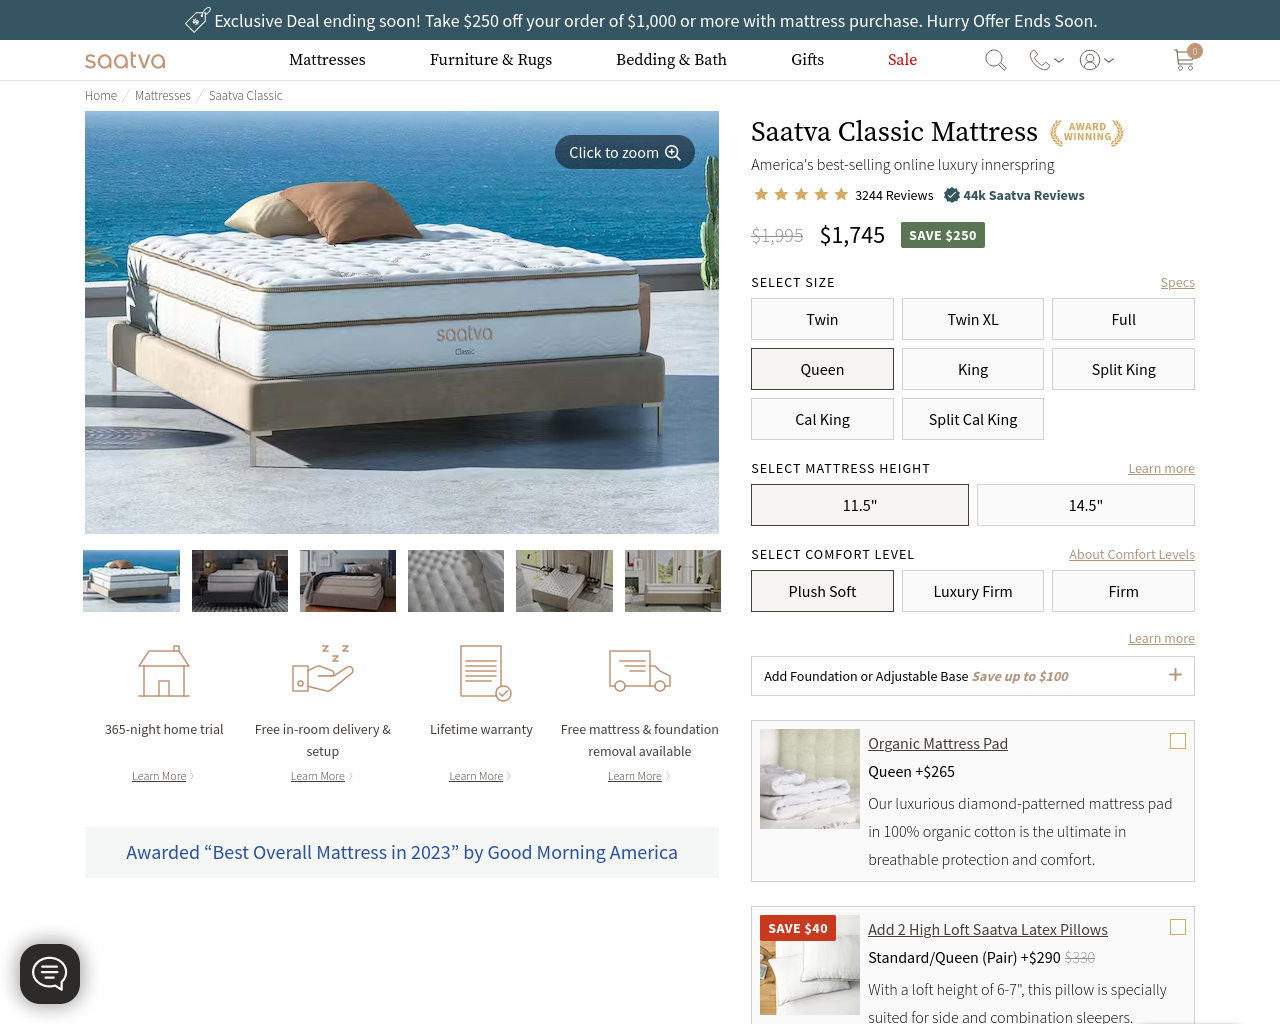
Task: Select the 14.5" mattress height
Action: coord(1086,505)
